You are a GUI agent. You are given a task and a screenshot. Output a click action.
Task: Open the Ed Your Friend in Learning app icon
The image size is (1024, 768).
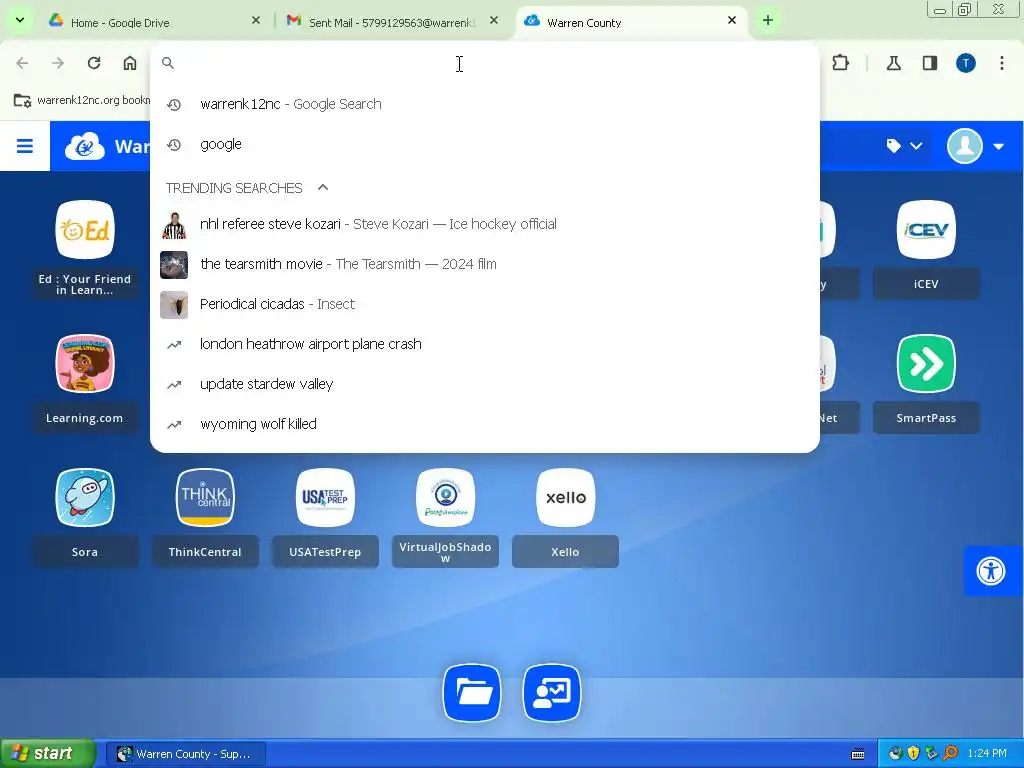tap(85, 229)
